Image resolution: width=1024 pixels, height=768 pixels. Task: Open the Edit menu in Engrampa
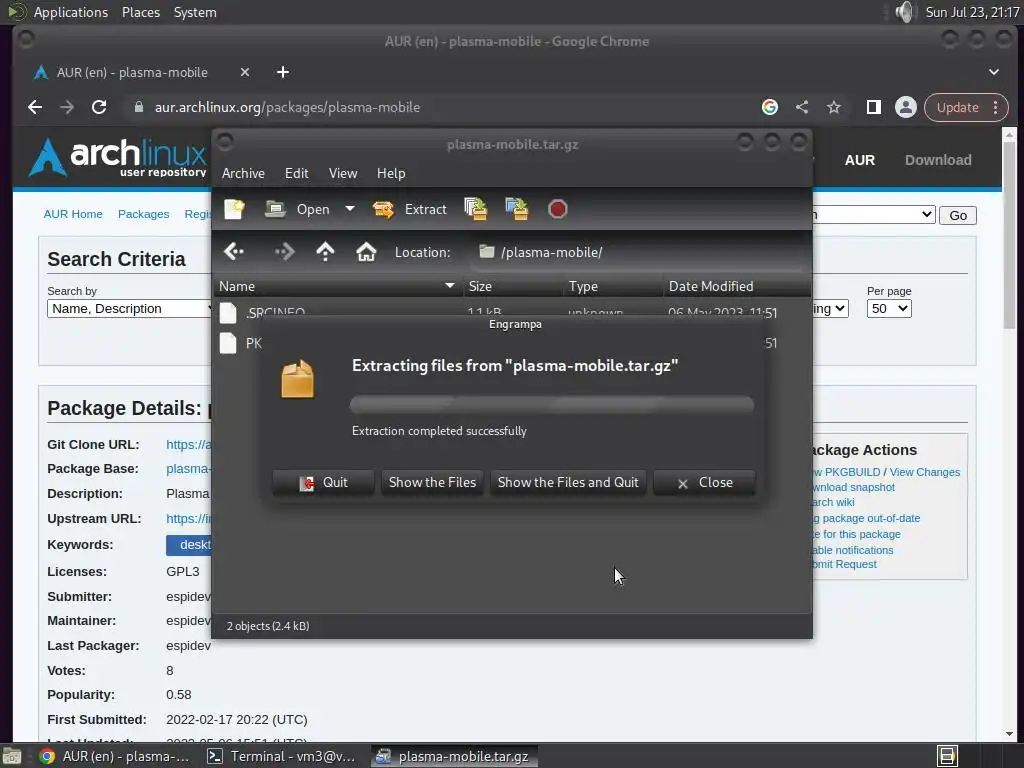pos(296,173)
